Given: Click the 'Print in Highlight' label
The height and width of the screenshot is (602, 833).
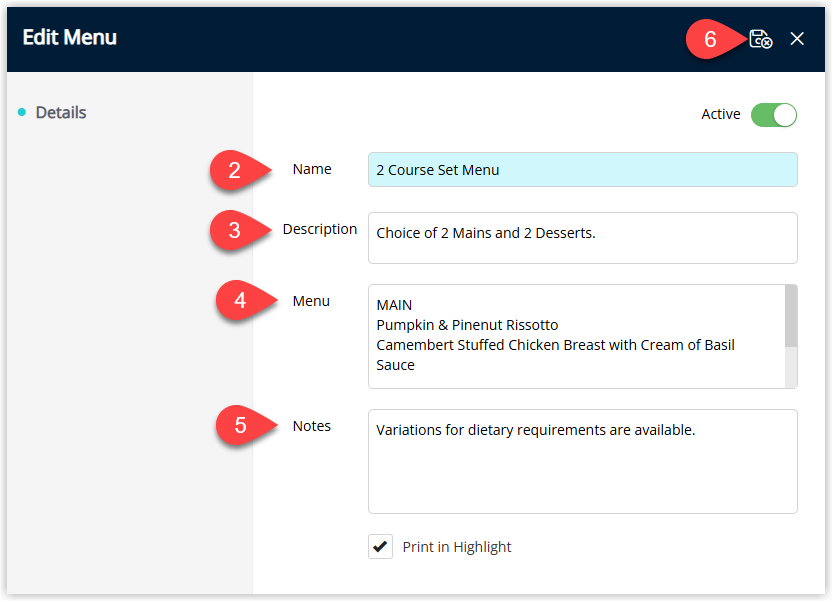Looking at the screenshot, I should click(456, 547).
